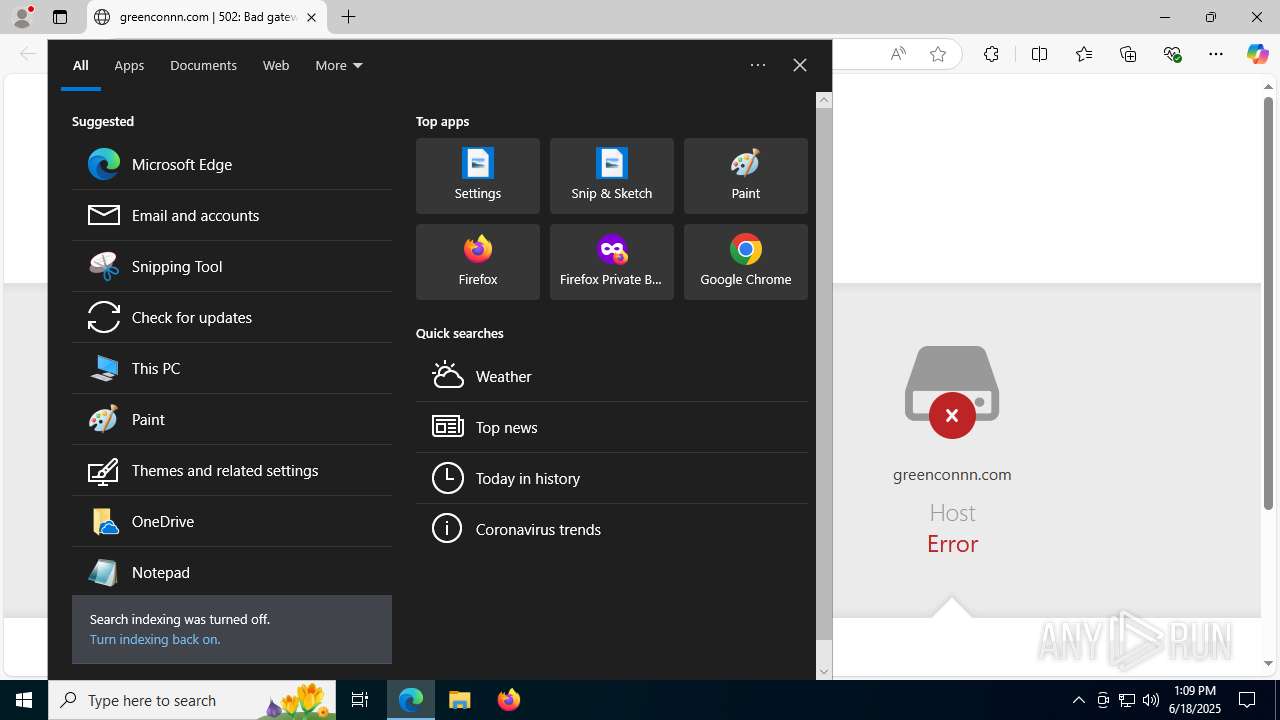Click the Edge Read aloud icon
The height and width of the screenshot is (720, 1280).
tap(898, 54)
